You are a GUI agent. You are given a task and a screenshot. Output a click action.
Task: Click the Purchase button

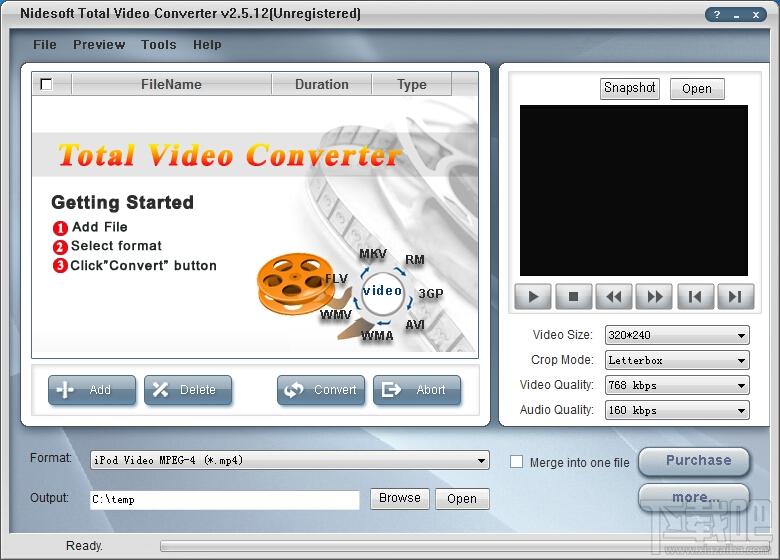point(694,461)
